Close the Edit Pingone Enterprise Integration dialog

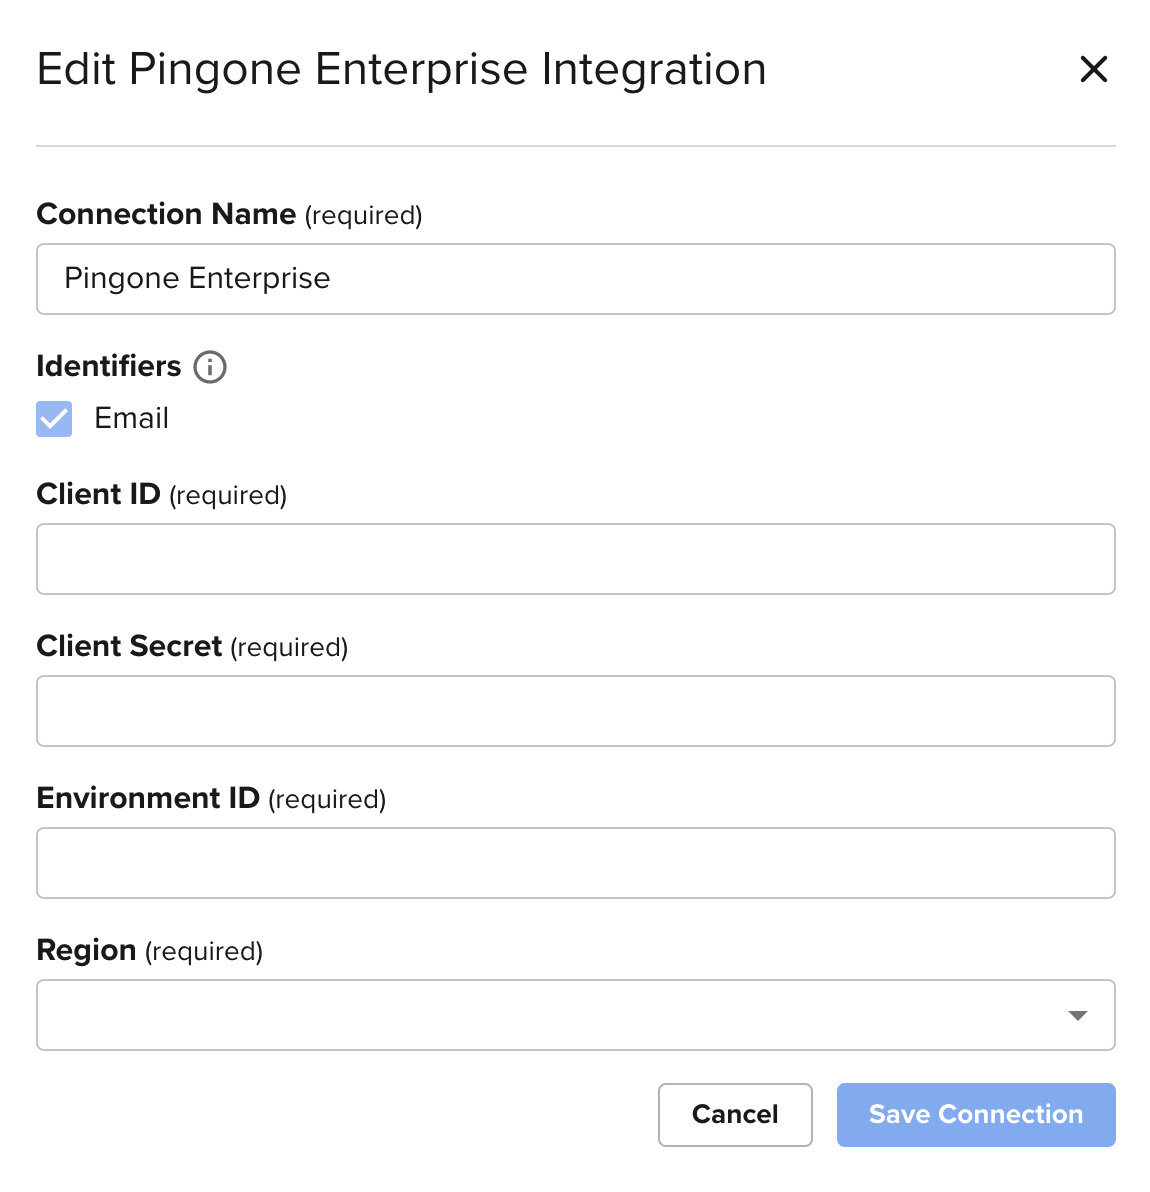click(x=1094, y=69)
